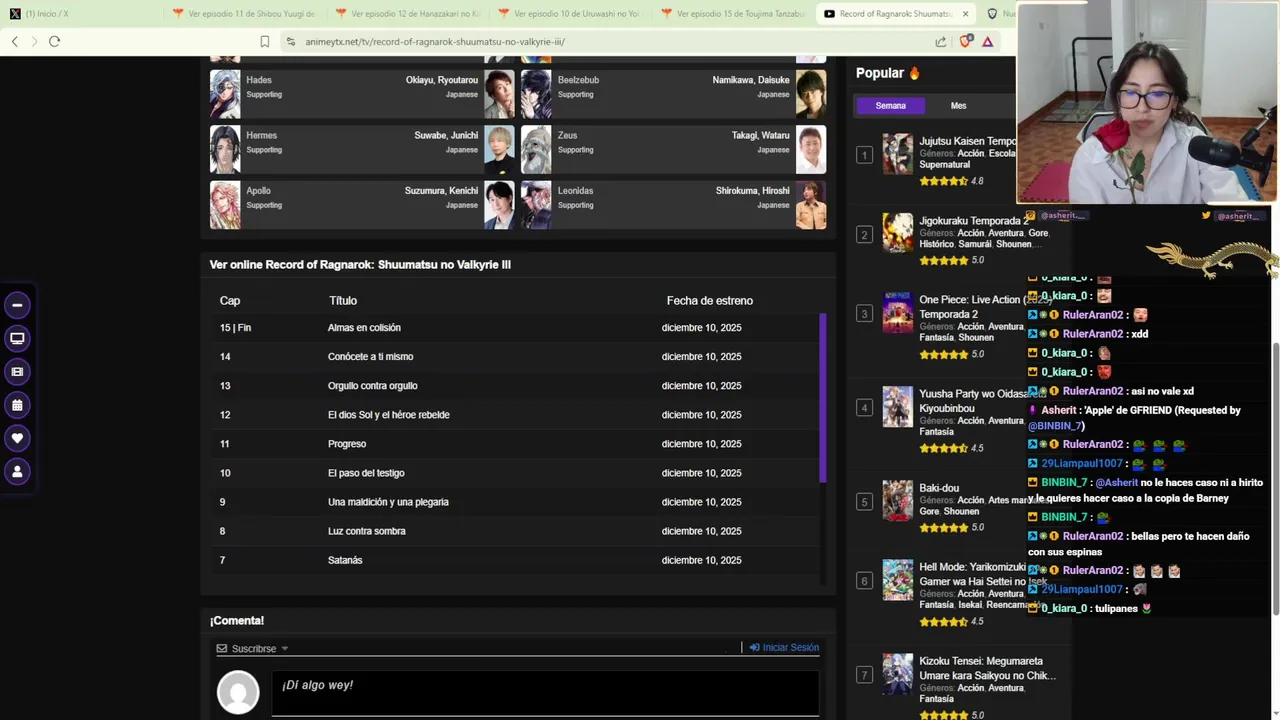Click the Beelzebub character name
The image size is (1280, 720).
pyautogui.click(x=578, y=80)
